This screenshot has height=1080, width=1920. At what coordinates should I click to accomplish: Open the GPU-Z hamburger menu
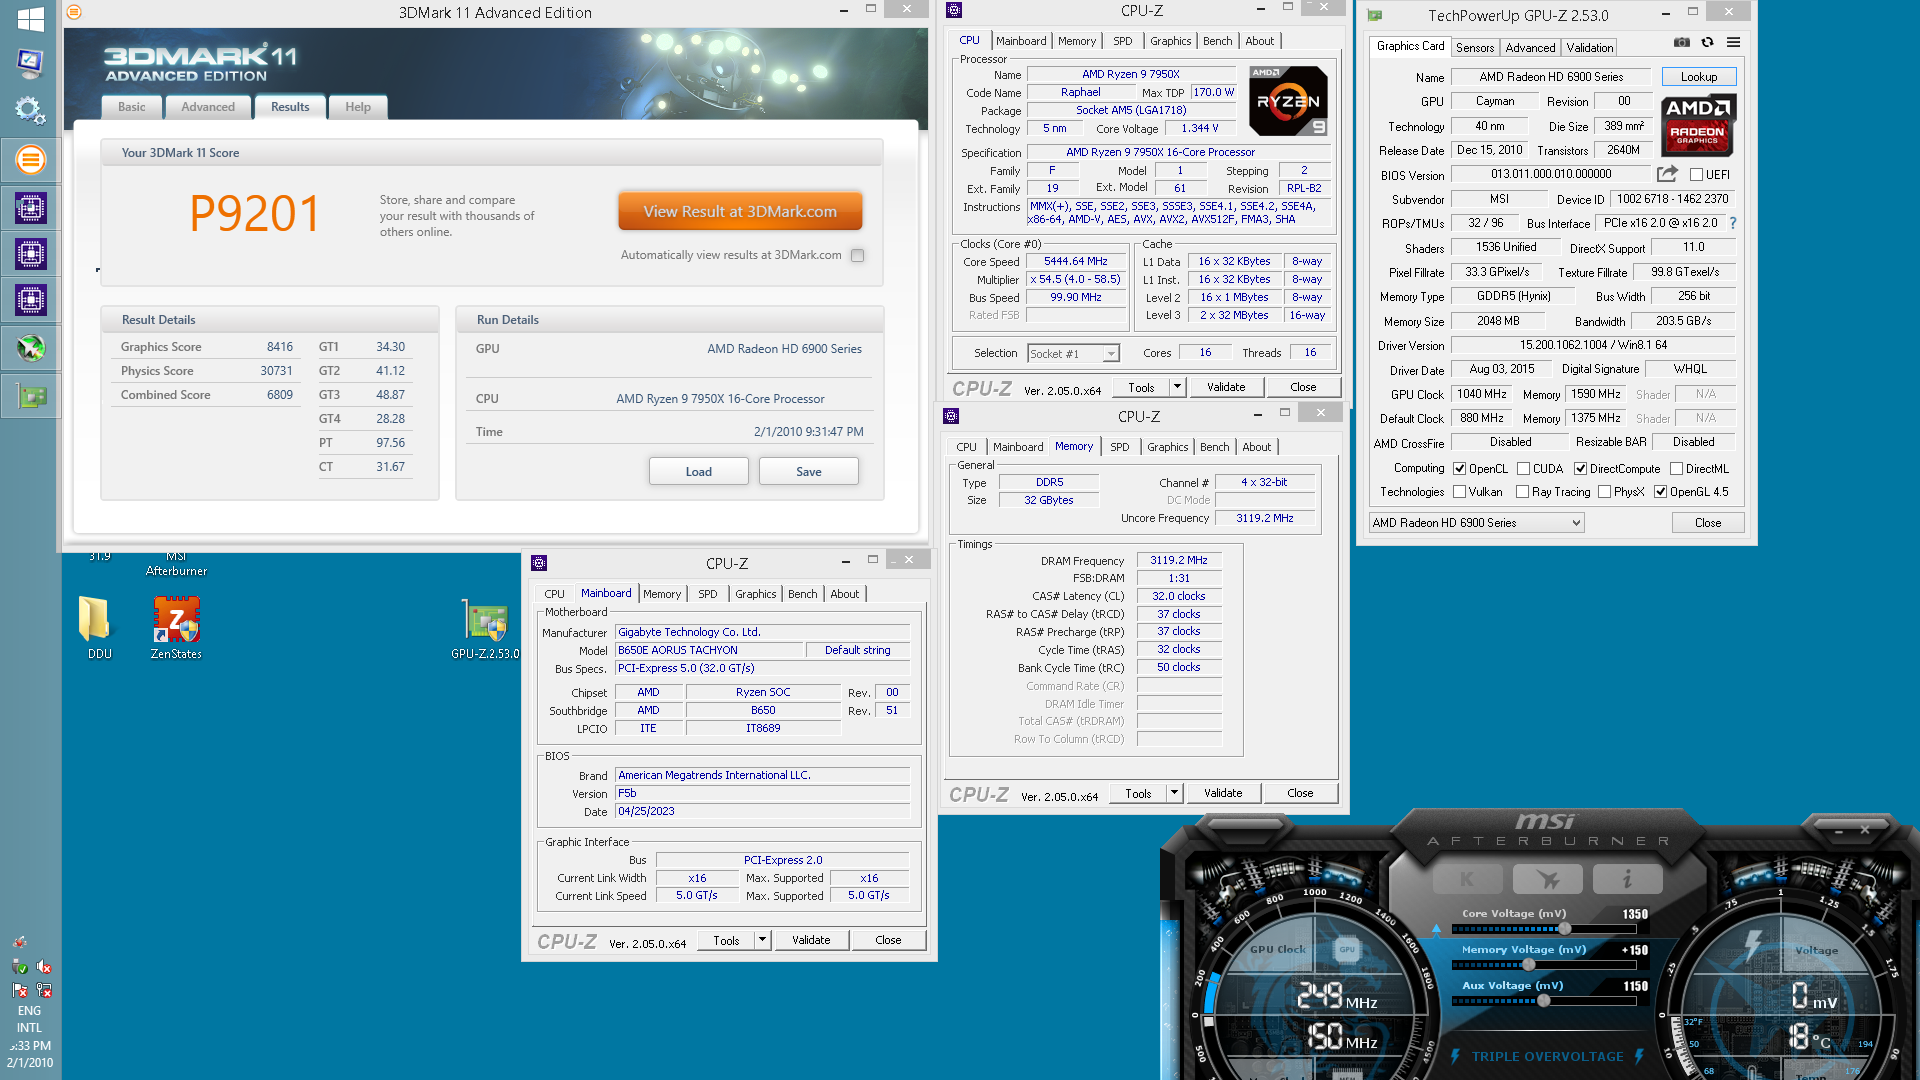click(x=1733, y=42)
